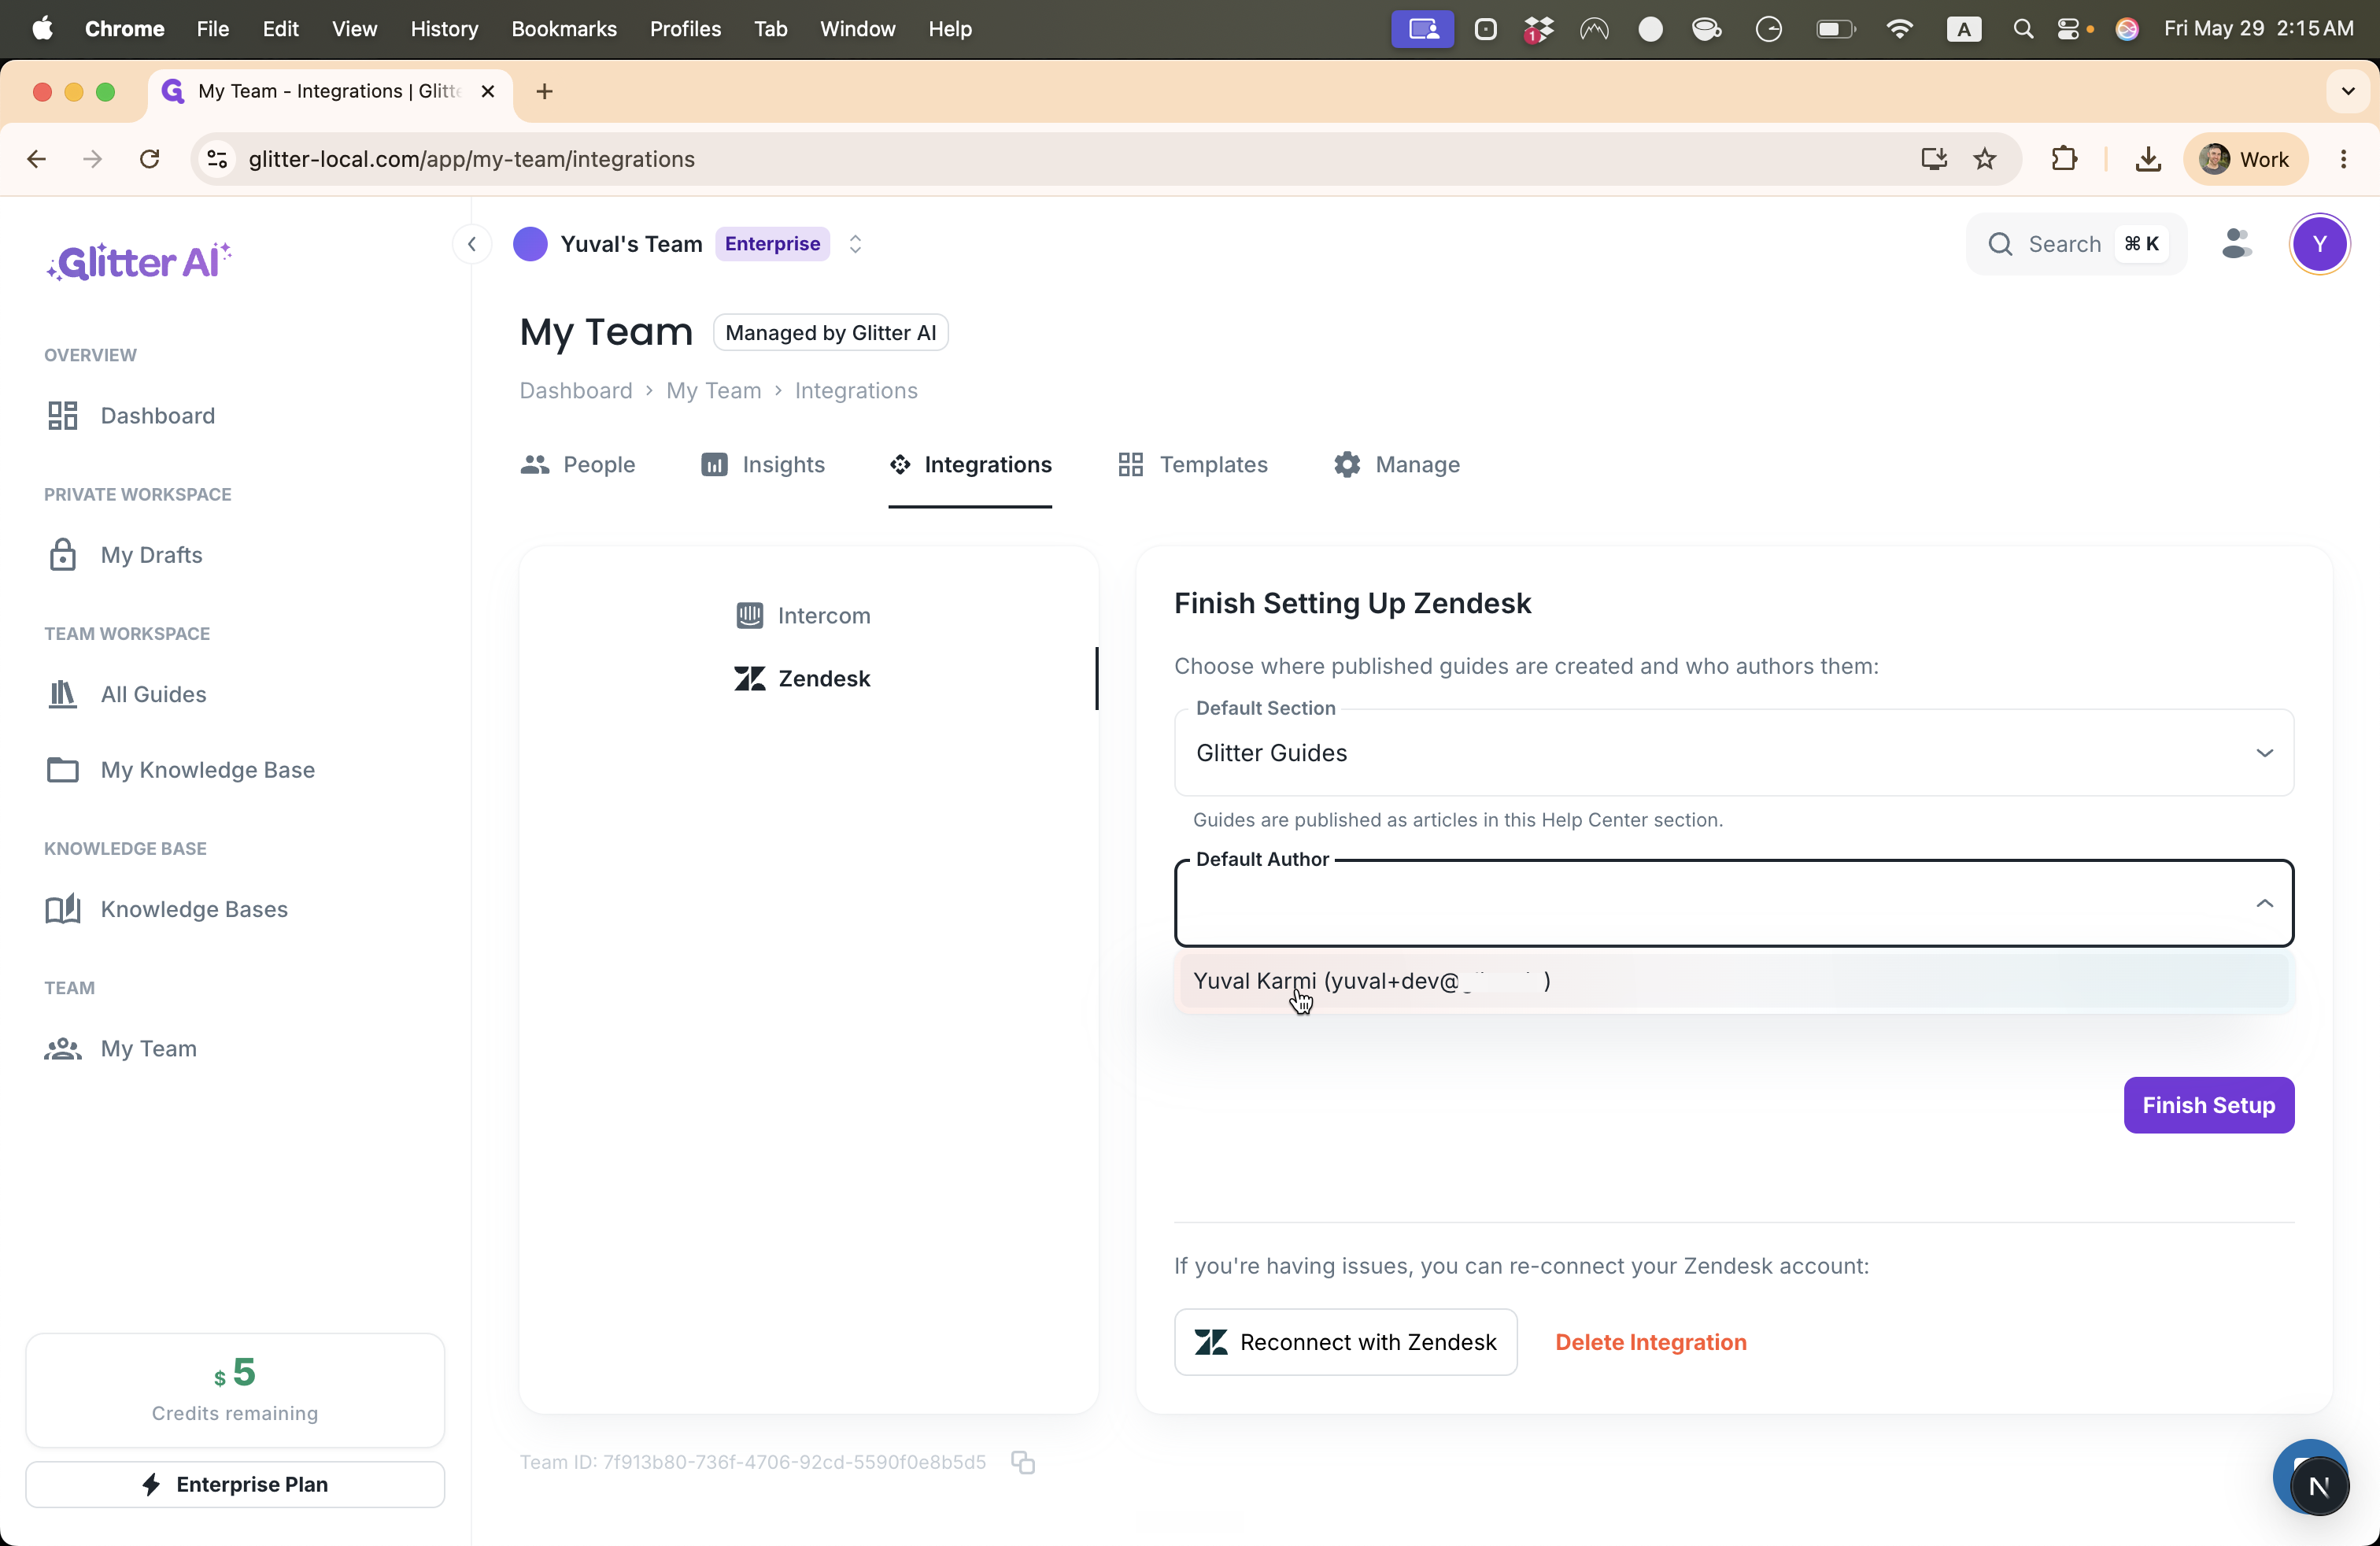Click Reconnect with Zendesk
This screenshot has width=2380, height=1546.
1345,1342
